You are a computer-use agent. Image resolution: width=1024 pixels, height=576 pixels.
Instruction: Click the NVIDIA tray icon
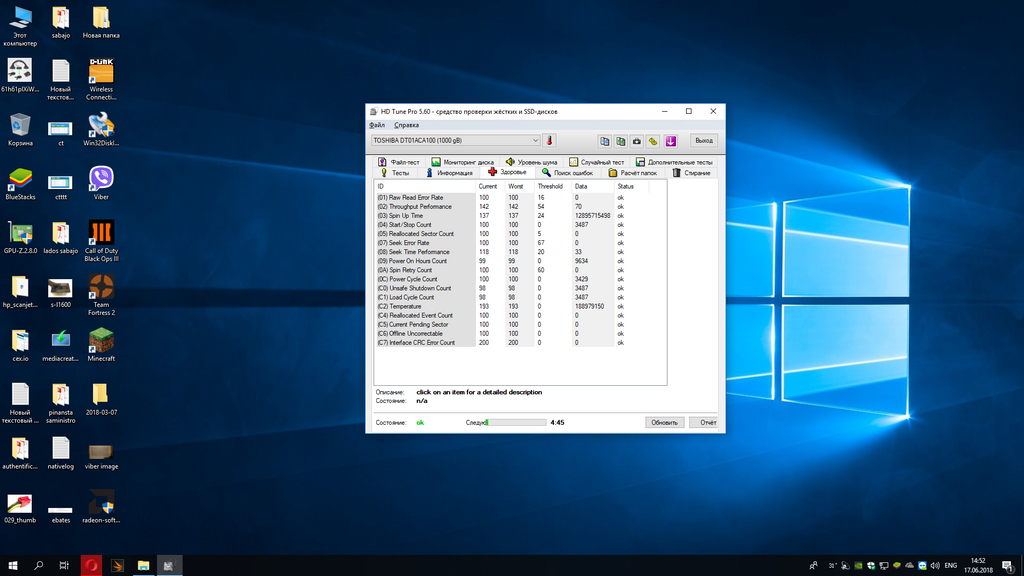point(858,566)
